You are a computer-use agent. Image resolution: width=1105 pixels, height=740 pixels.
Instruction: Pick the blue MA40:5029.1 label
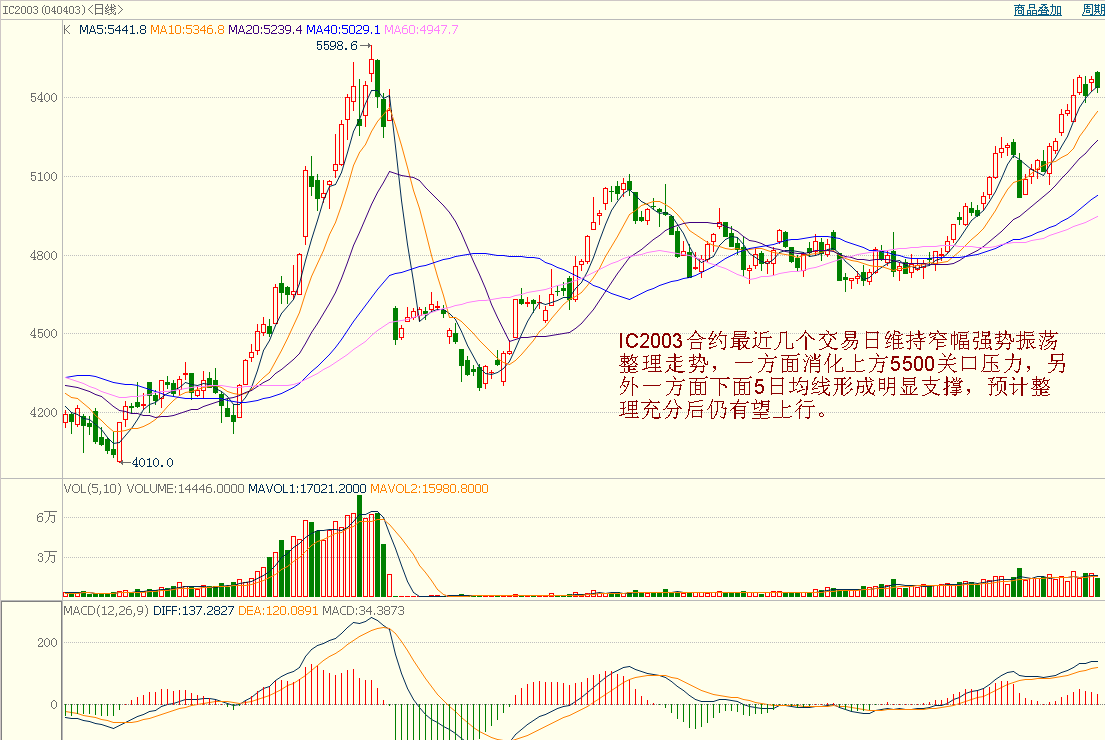[343, 30]
